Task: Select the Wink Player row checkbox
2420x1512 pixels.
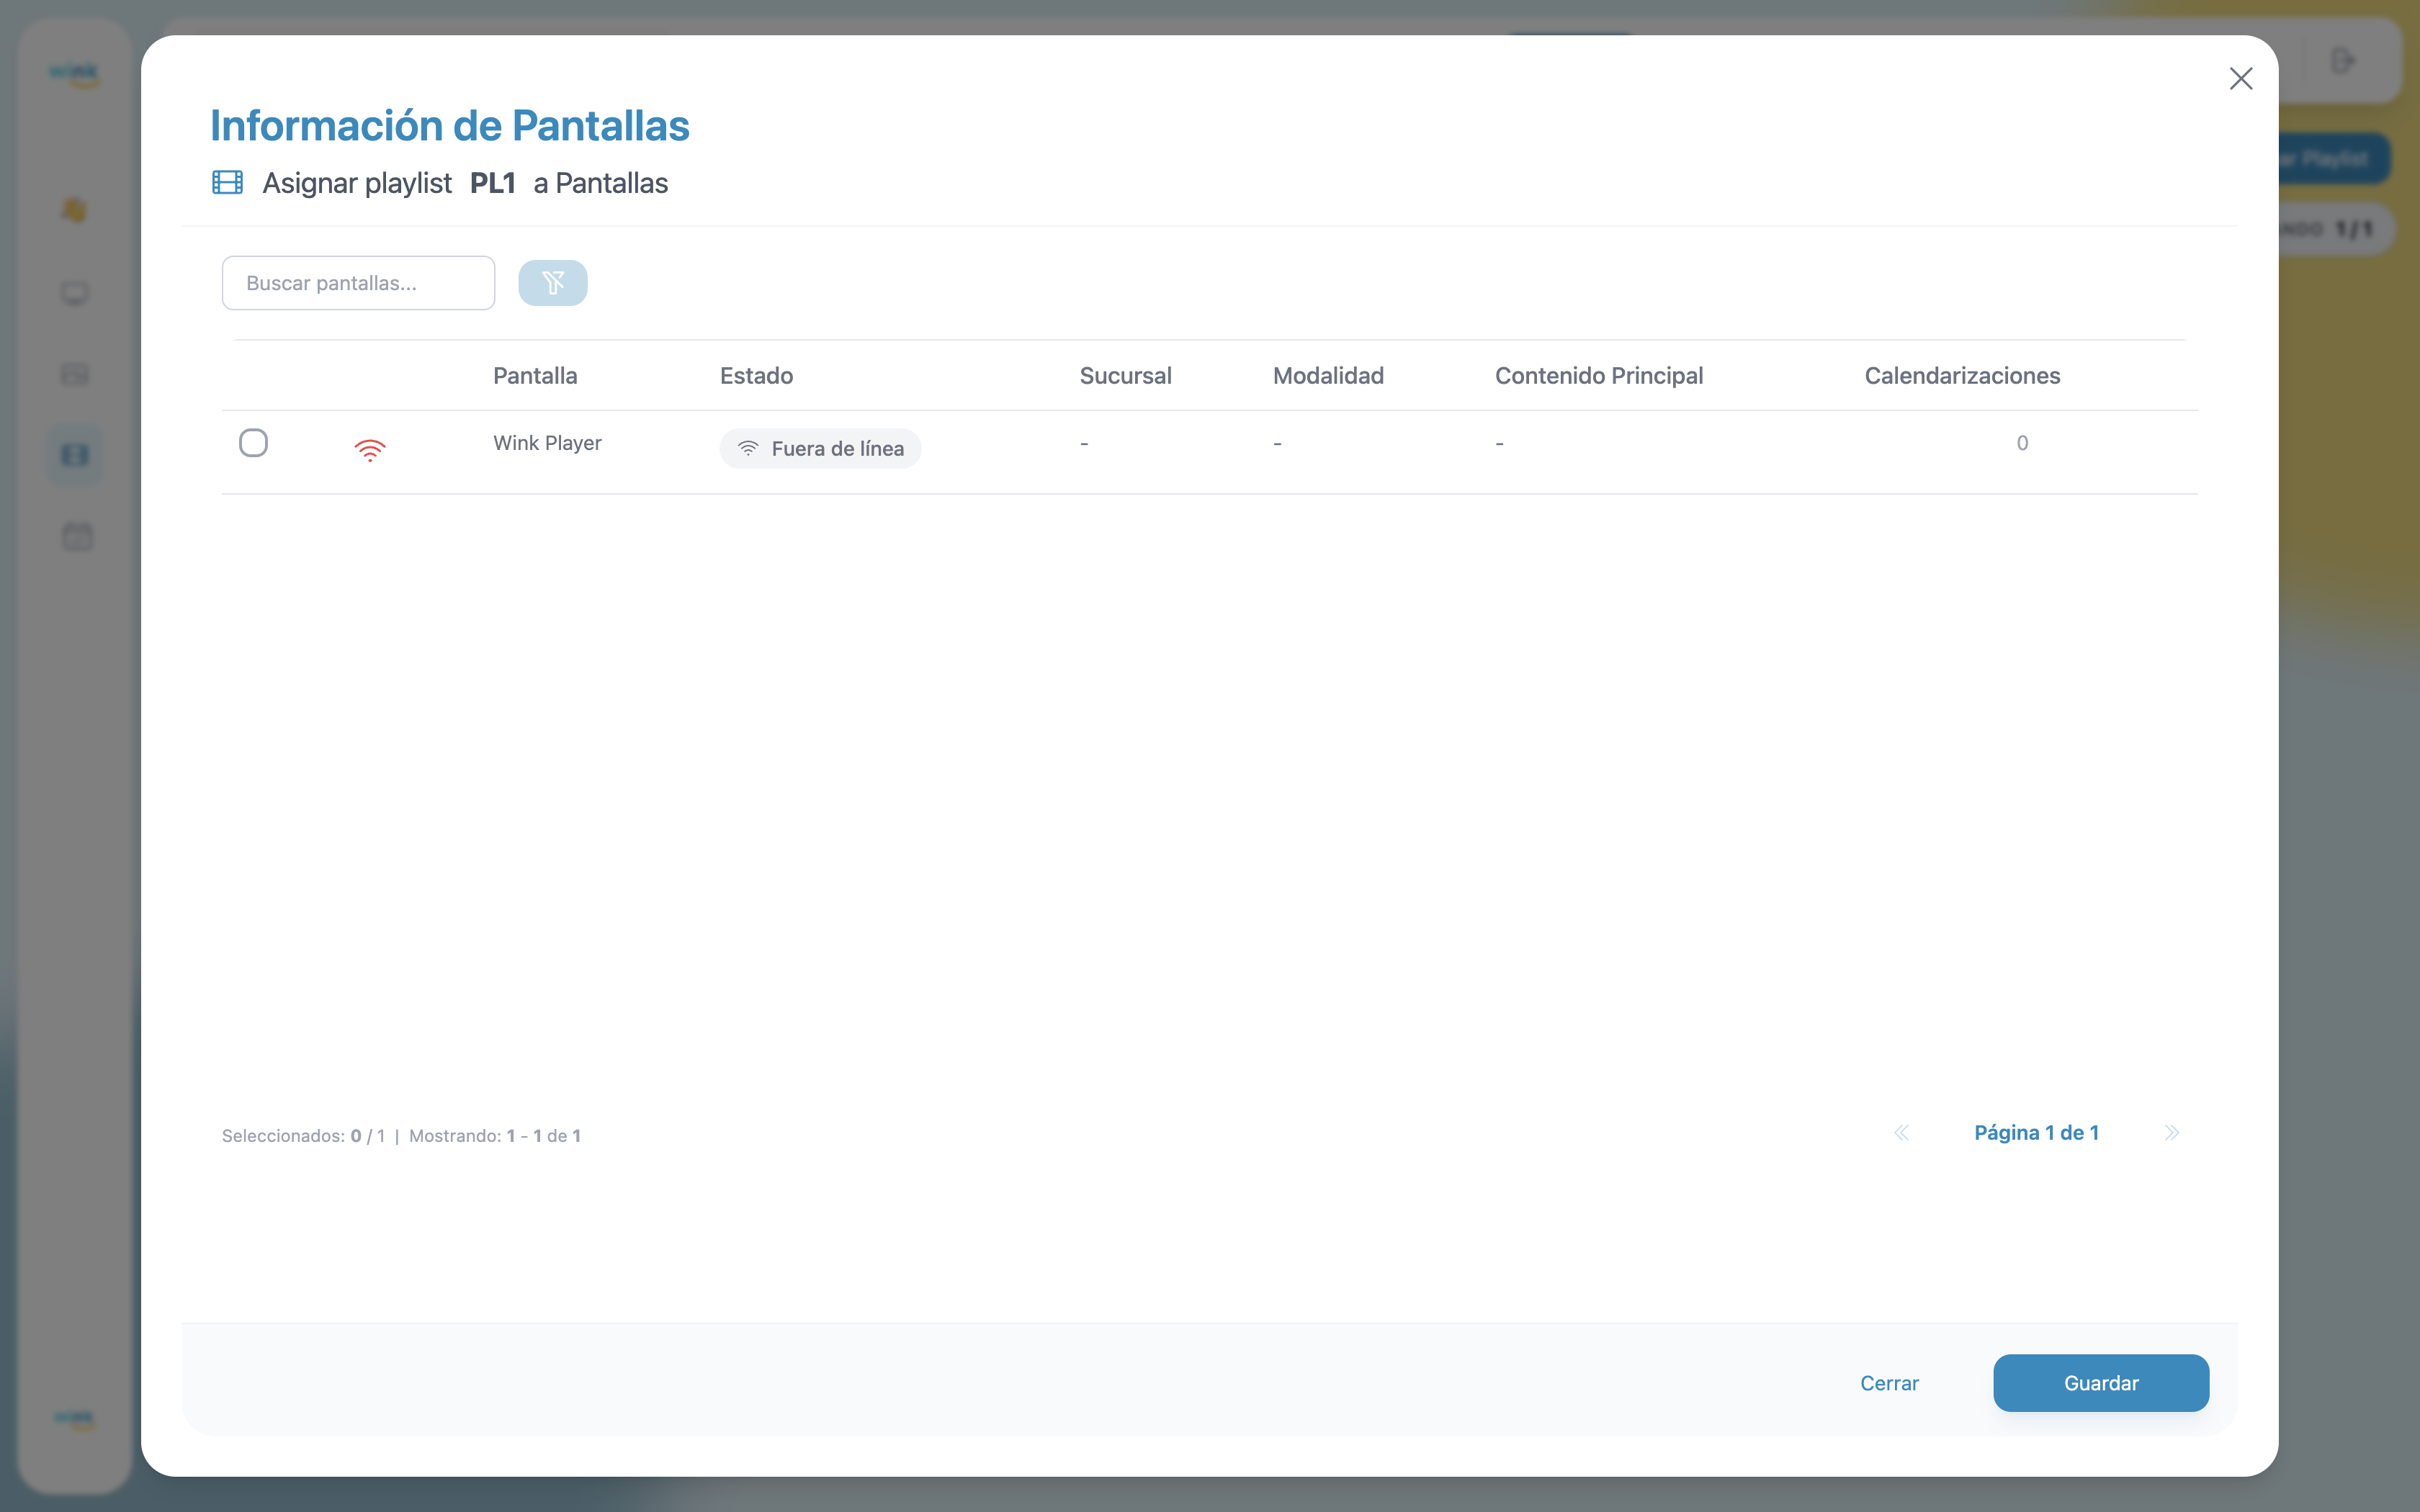Action: point(253,443)
